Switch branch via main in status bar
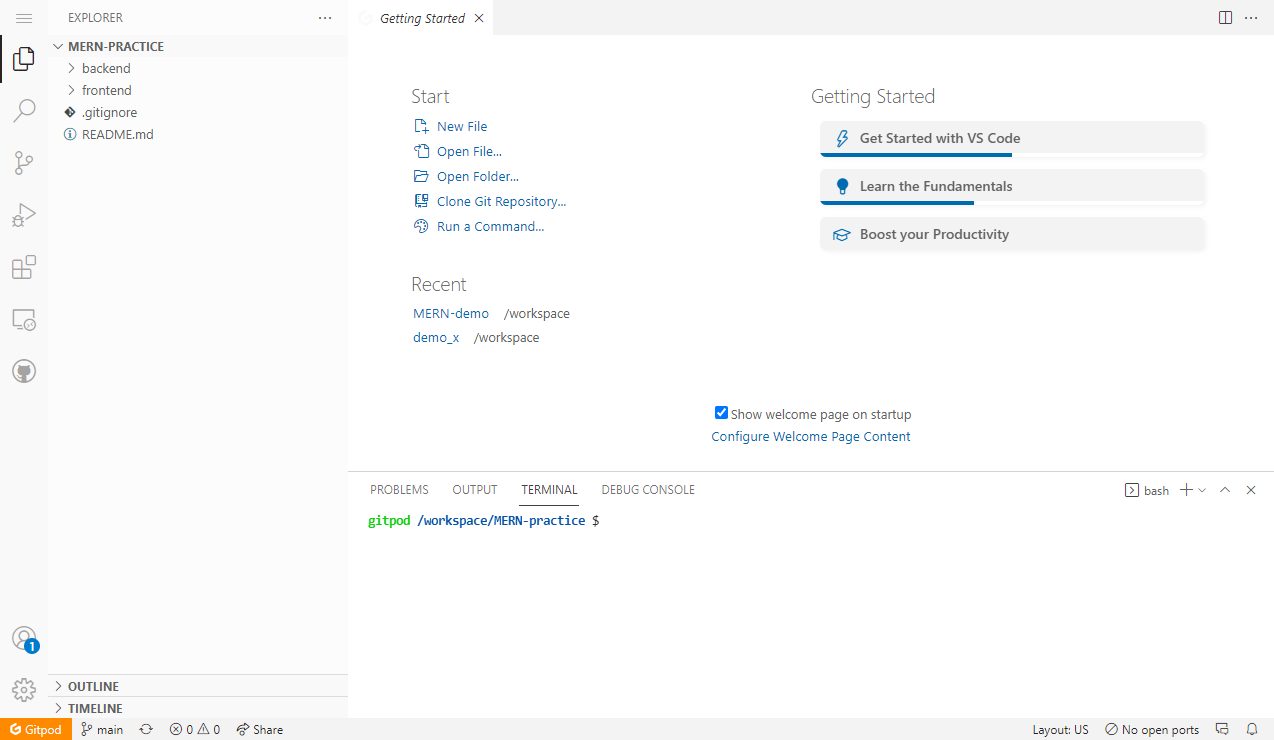This screenshot has width=1274, height=740. pyautogui.click(x=102, y=729)
